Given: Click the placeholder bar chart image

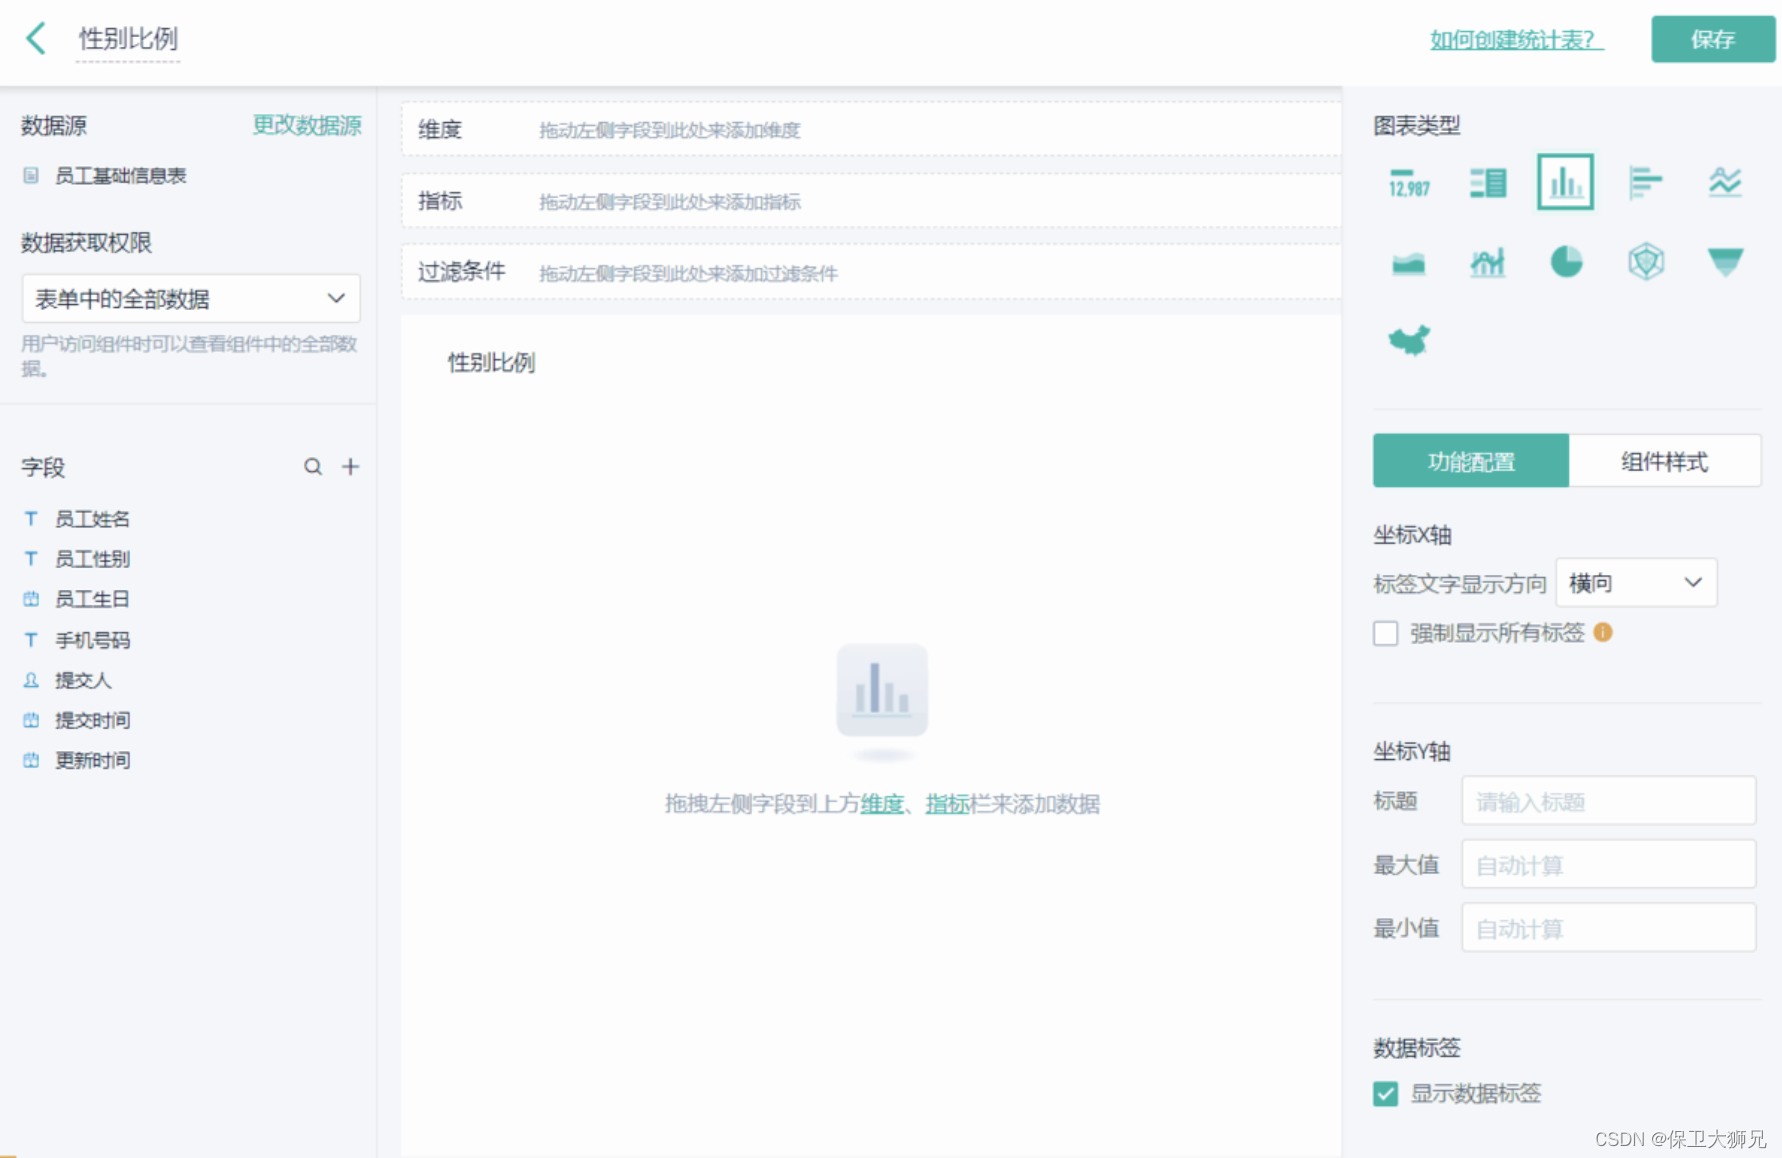Looking at the screenshot, I should [882, 690].
